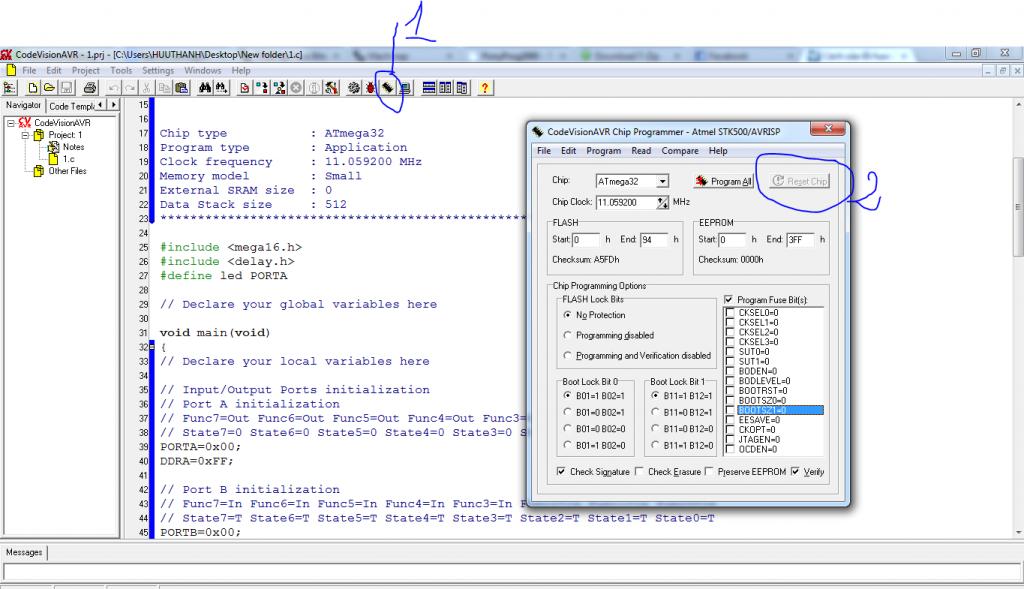Open the Program menu in Chip Programmer
The image size is (1024, 589).
603,151
